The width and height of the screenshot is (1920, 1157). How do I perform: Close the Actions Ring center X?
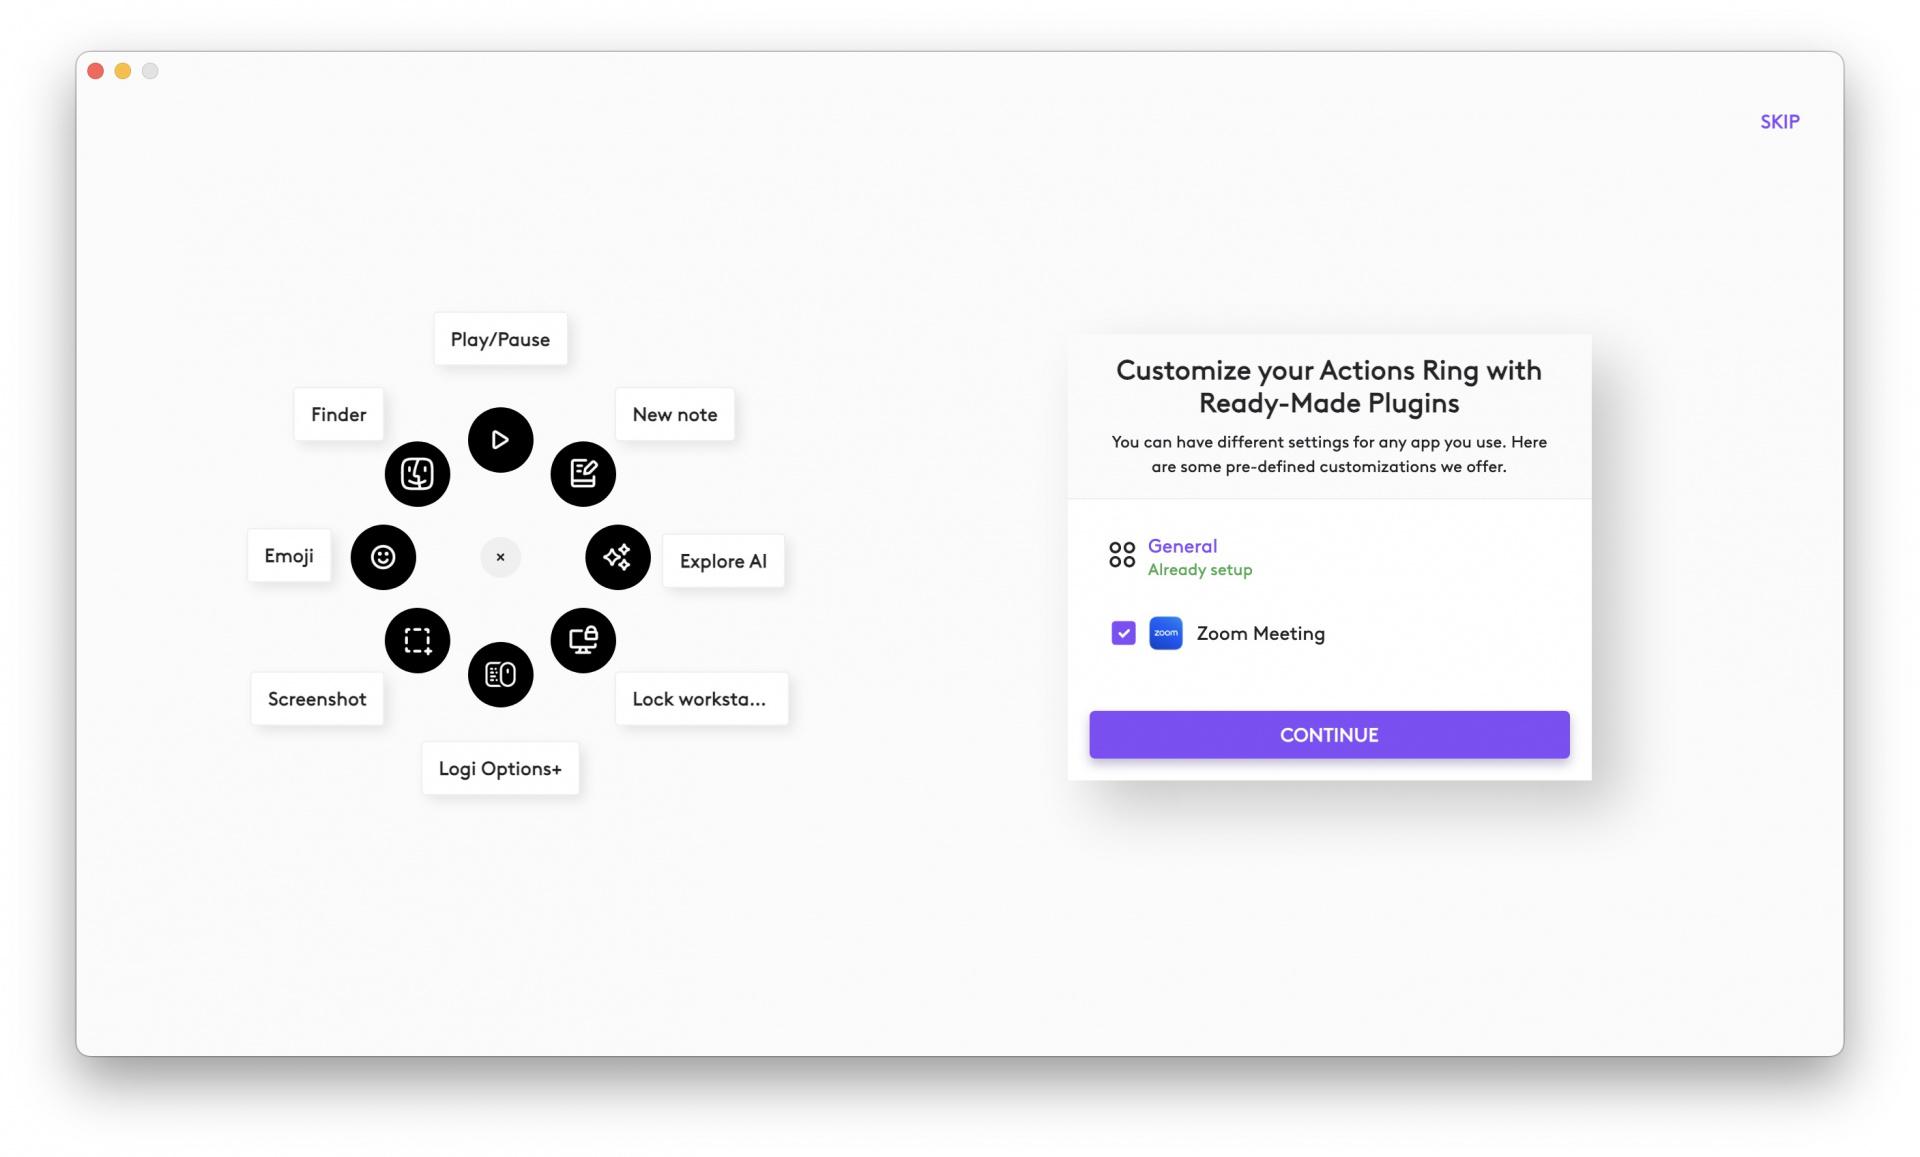click(500, 557)
